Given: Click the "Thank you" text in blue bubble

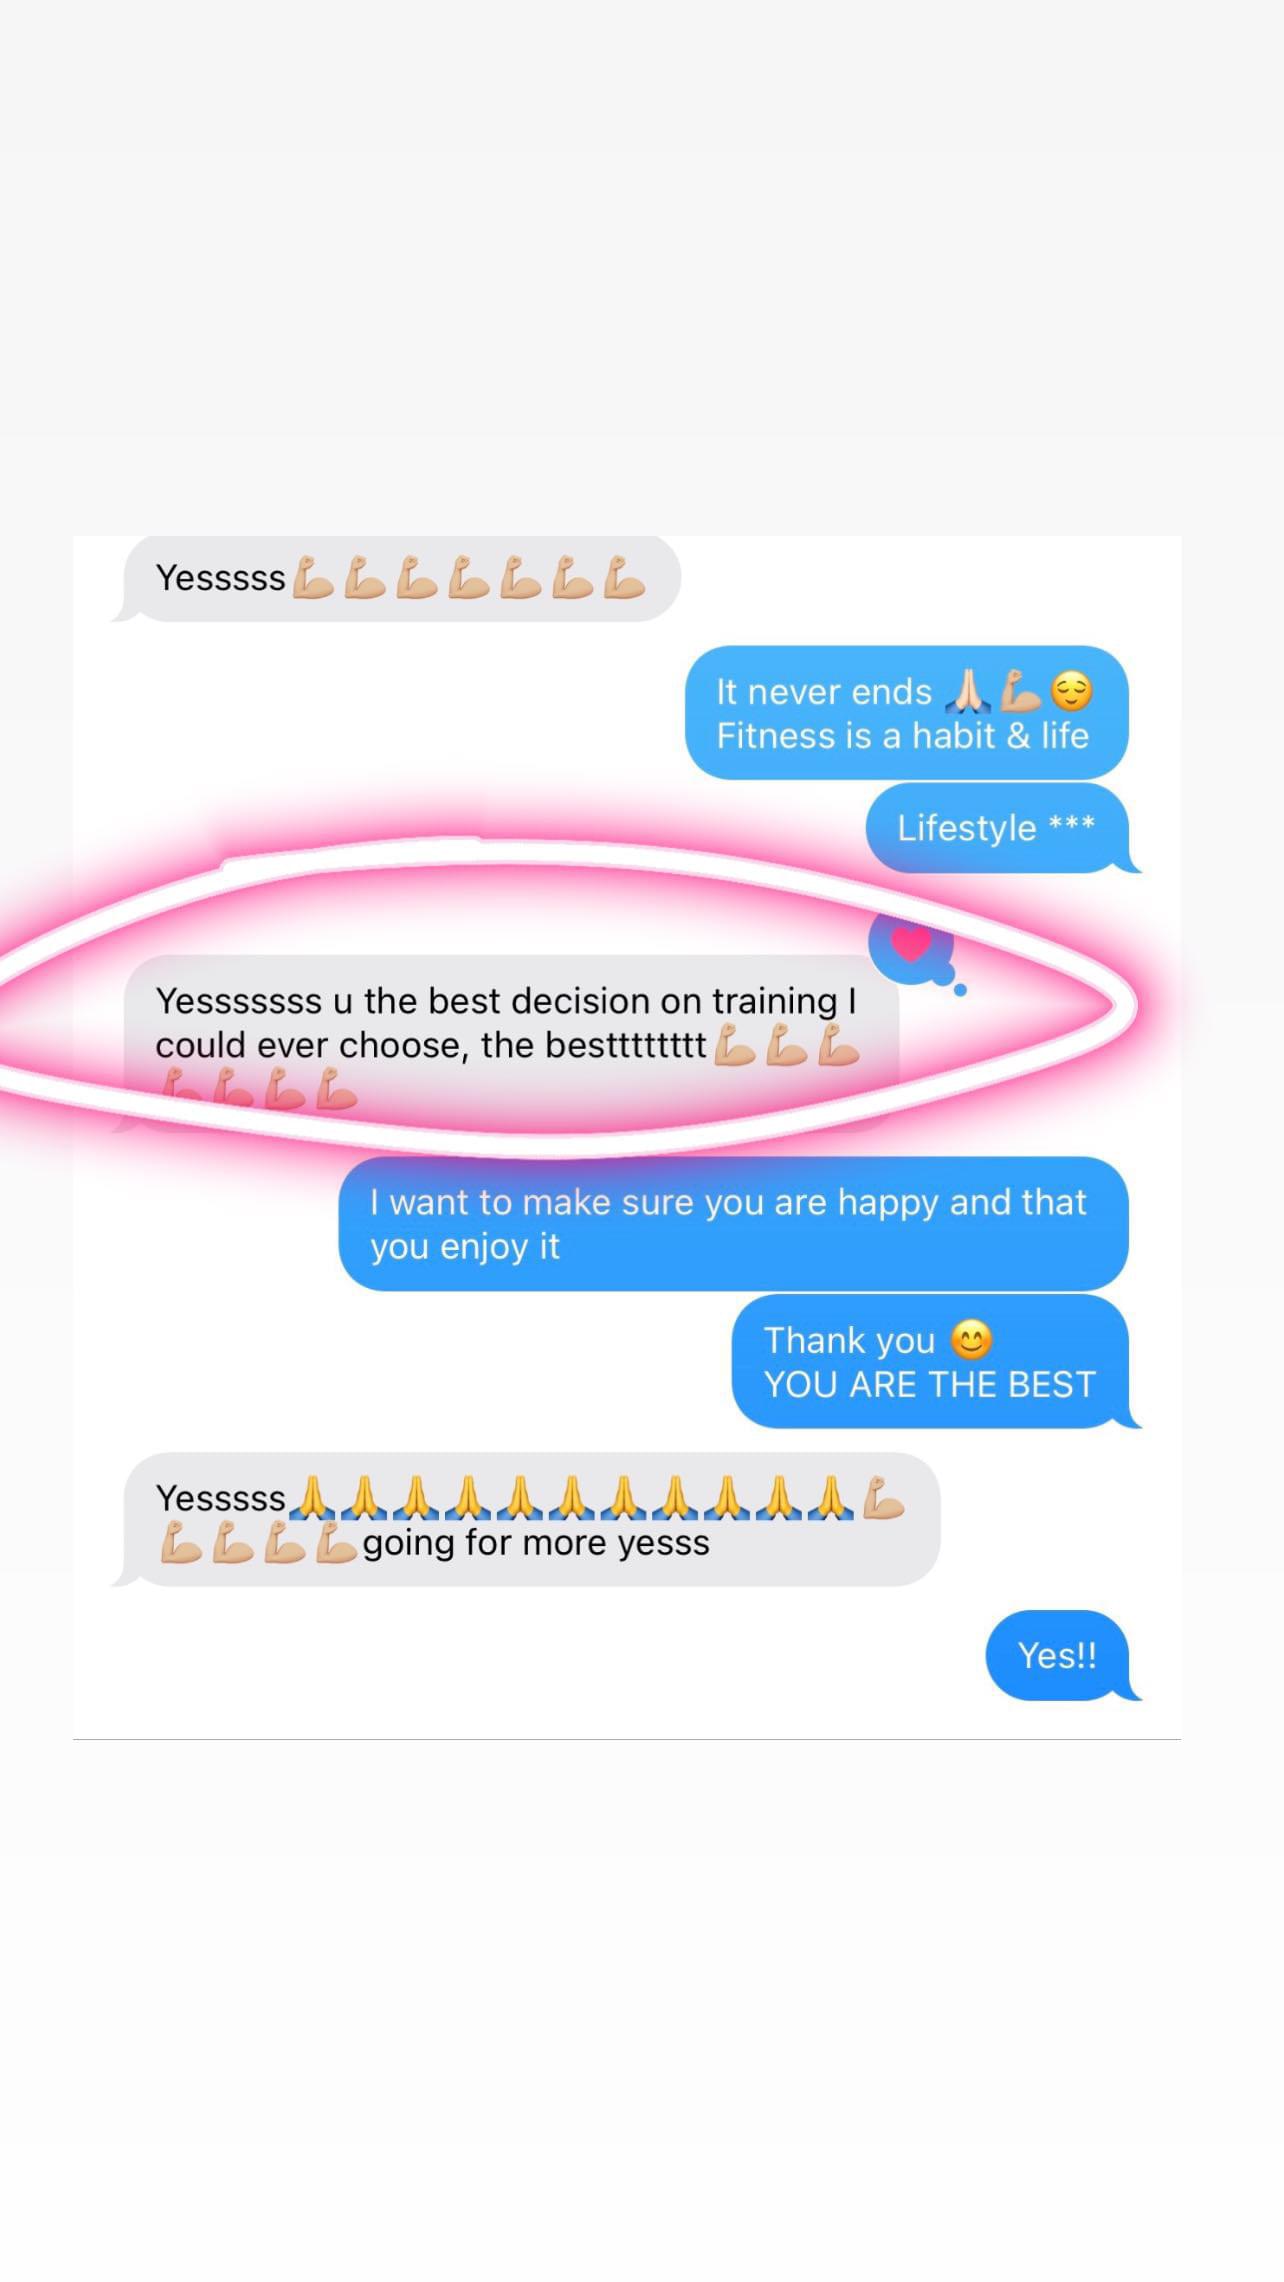Looking at the screenshot, I should coord(849,1340).
